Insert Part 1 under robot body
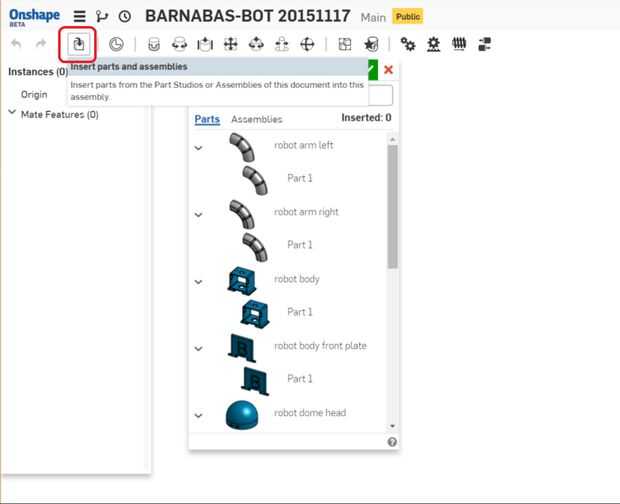Viewport: 620px width, 504px height. pyautogui.click(x=299, y=312)
